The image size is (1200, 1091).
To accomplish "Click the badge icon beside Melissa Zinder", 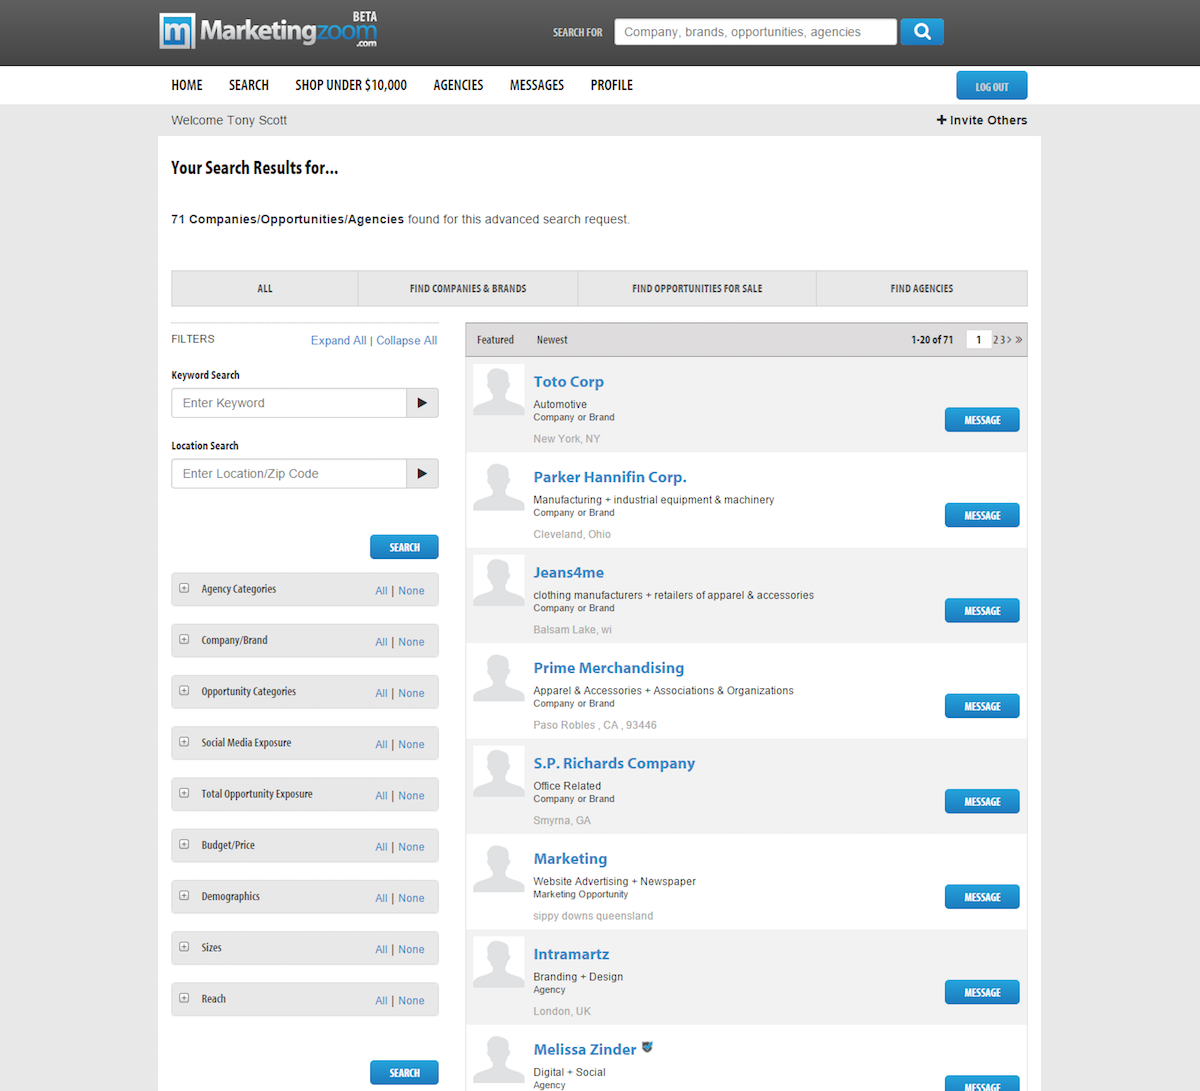I will [647, 1048].
